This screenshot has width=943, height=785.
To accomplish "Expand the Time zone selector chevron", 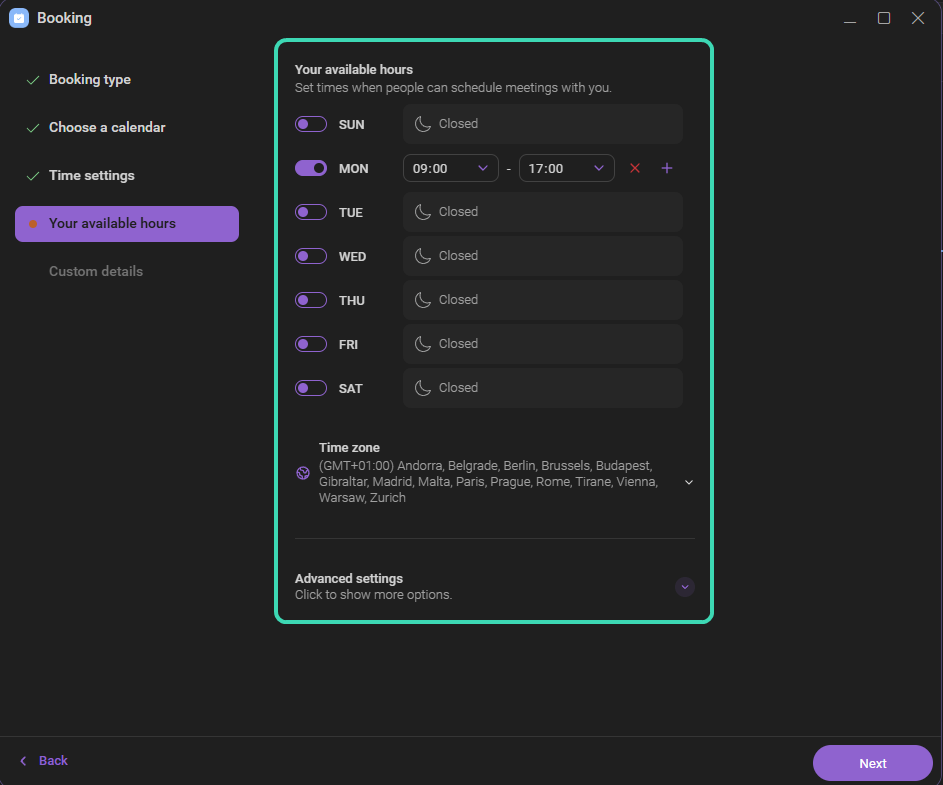I will pos(689,482).
